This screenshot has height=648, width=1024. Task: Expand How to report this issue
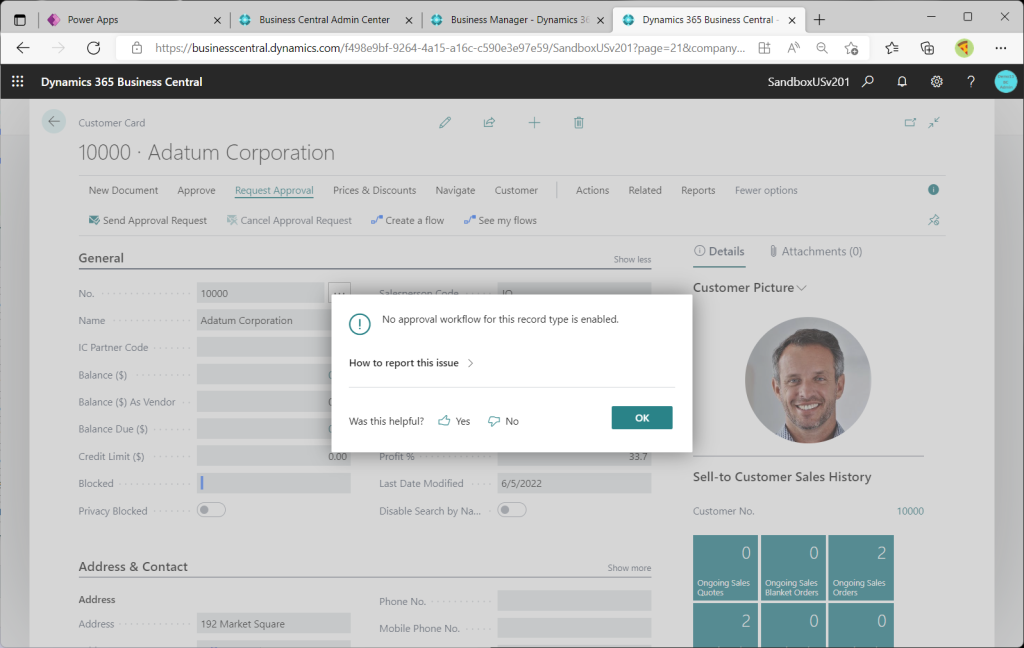(x=411, y=363)
